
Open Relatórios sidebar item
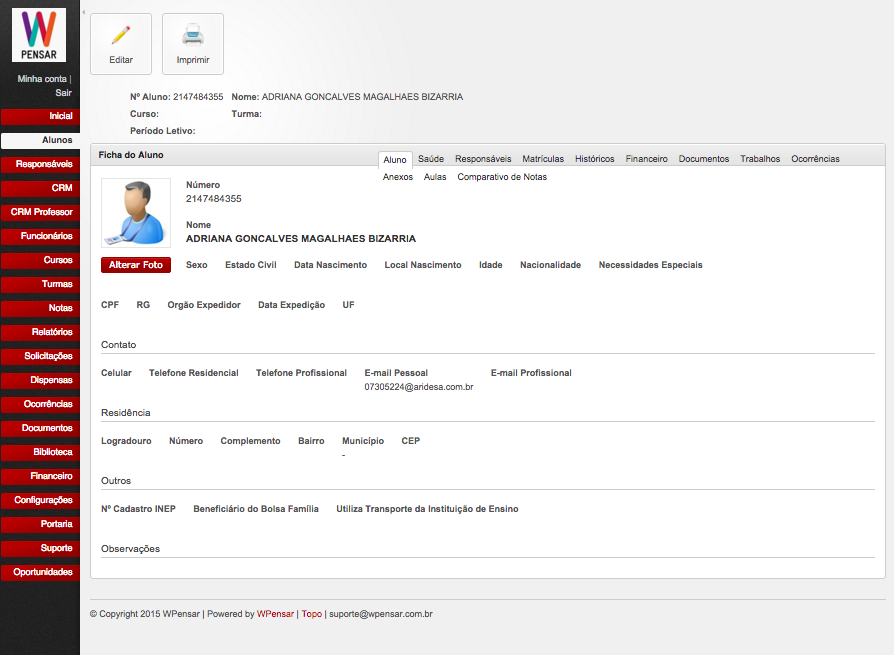click(x=40, y=332)
